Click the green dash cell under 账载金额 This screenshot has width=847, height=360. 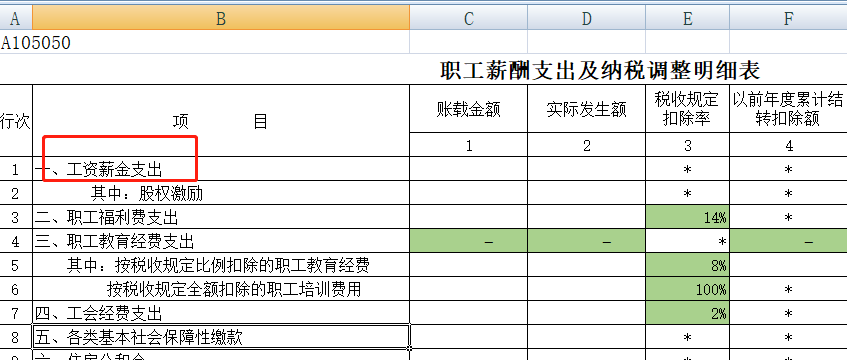pyautogui.click(x=468, y=241)
